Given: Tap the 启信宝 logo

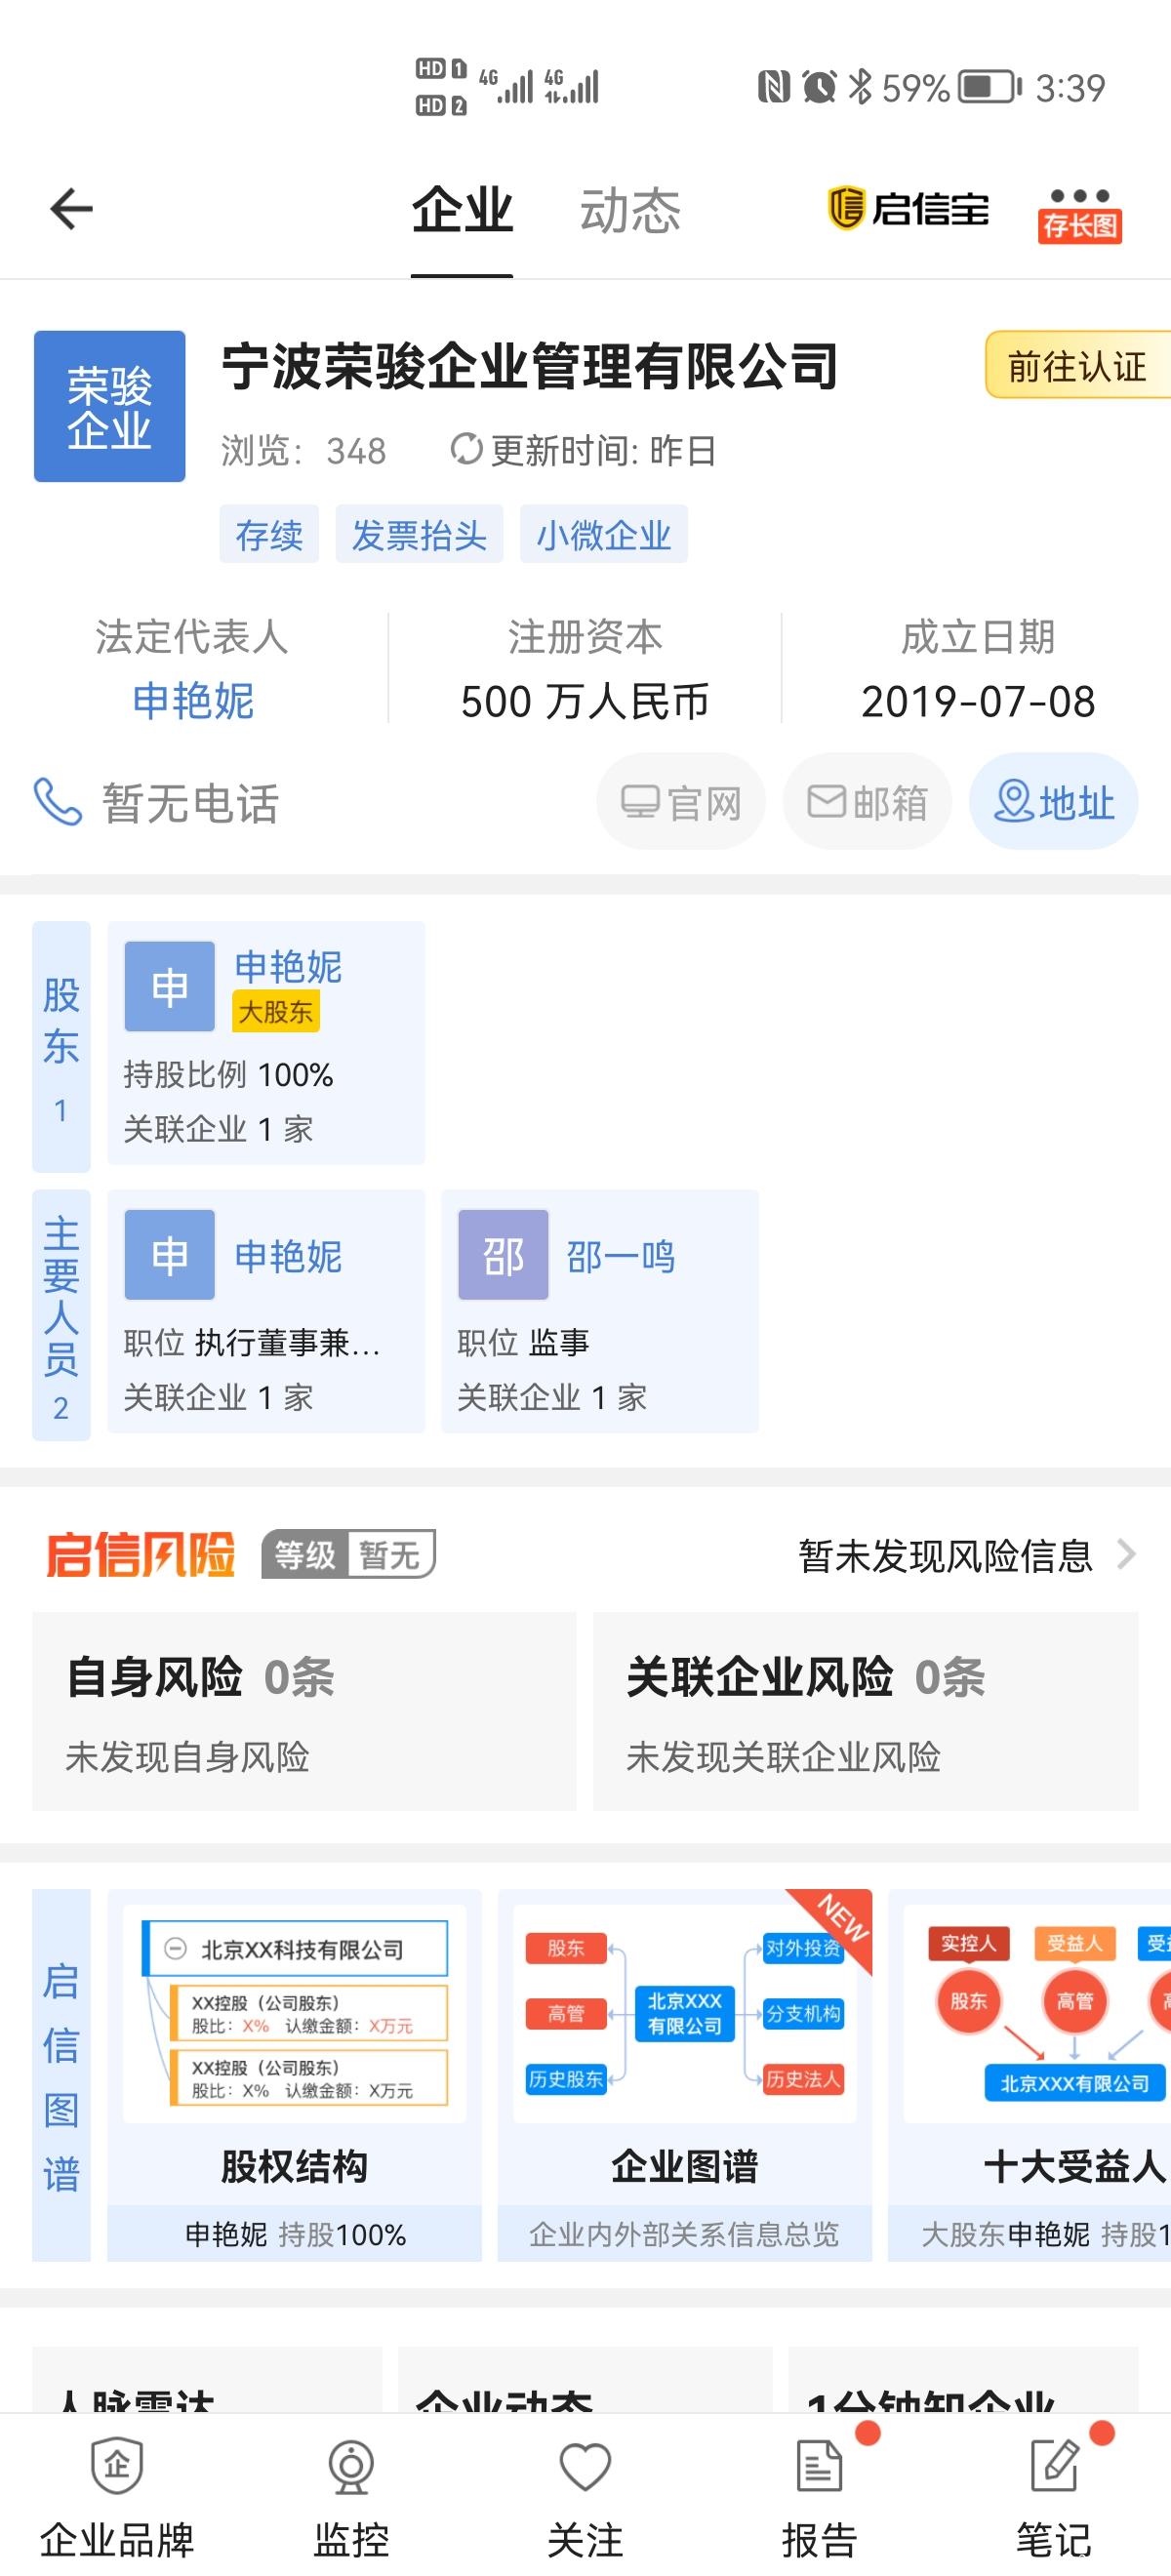Looking at the screenshot, I should coord(908,209).
